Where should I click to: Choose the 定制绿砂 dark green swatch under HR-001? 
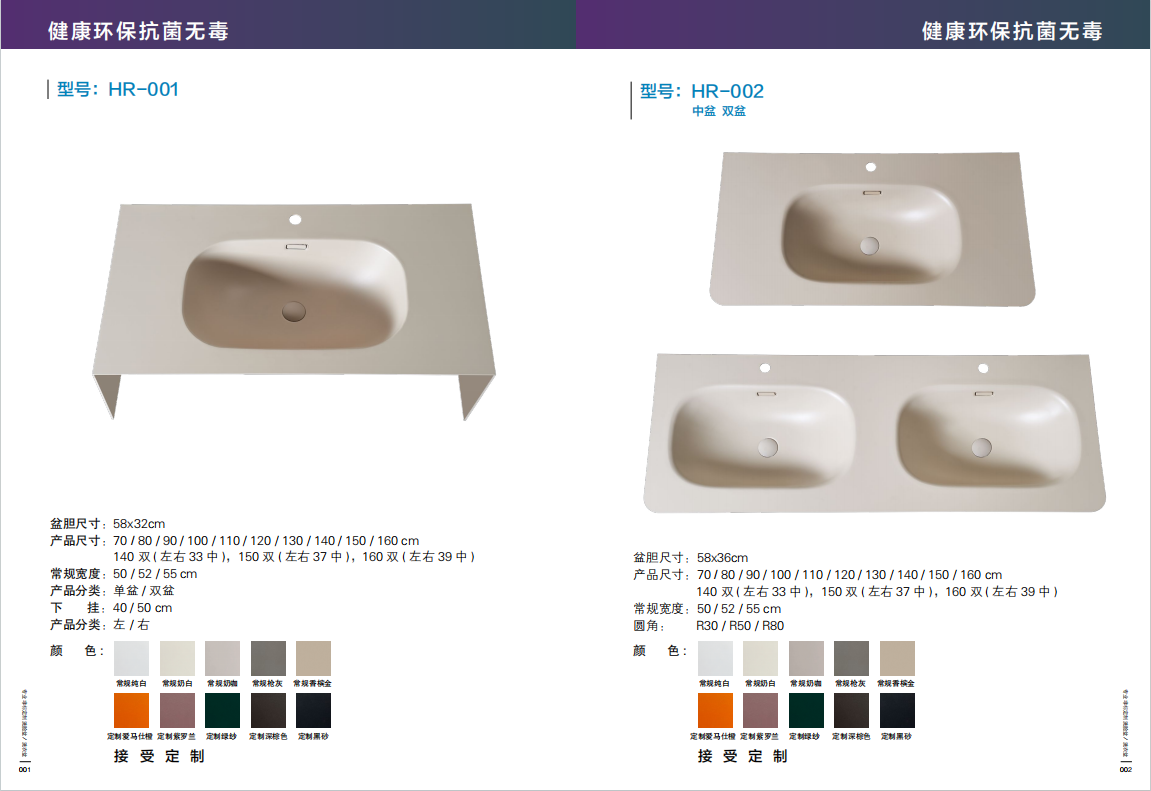[222, 710]
